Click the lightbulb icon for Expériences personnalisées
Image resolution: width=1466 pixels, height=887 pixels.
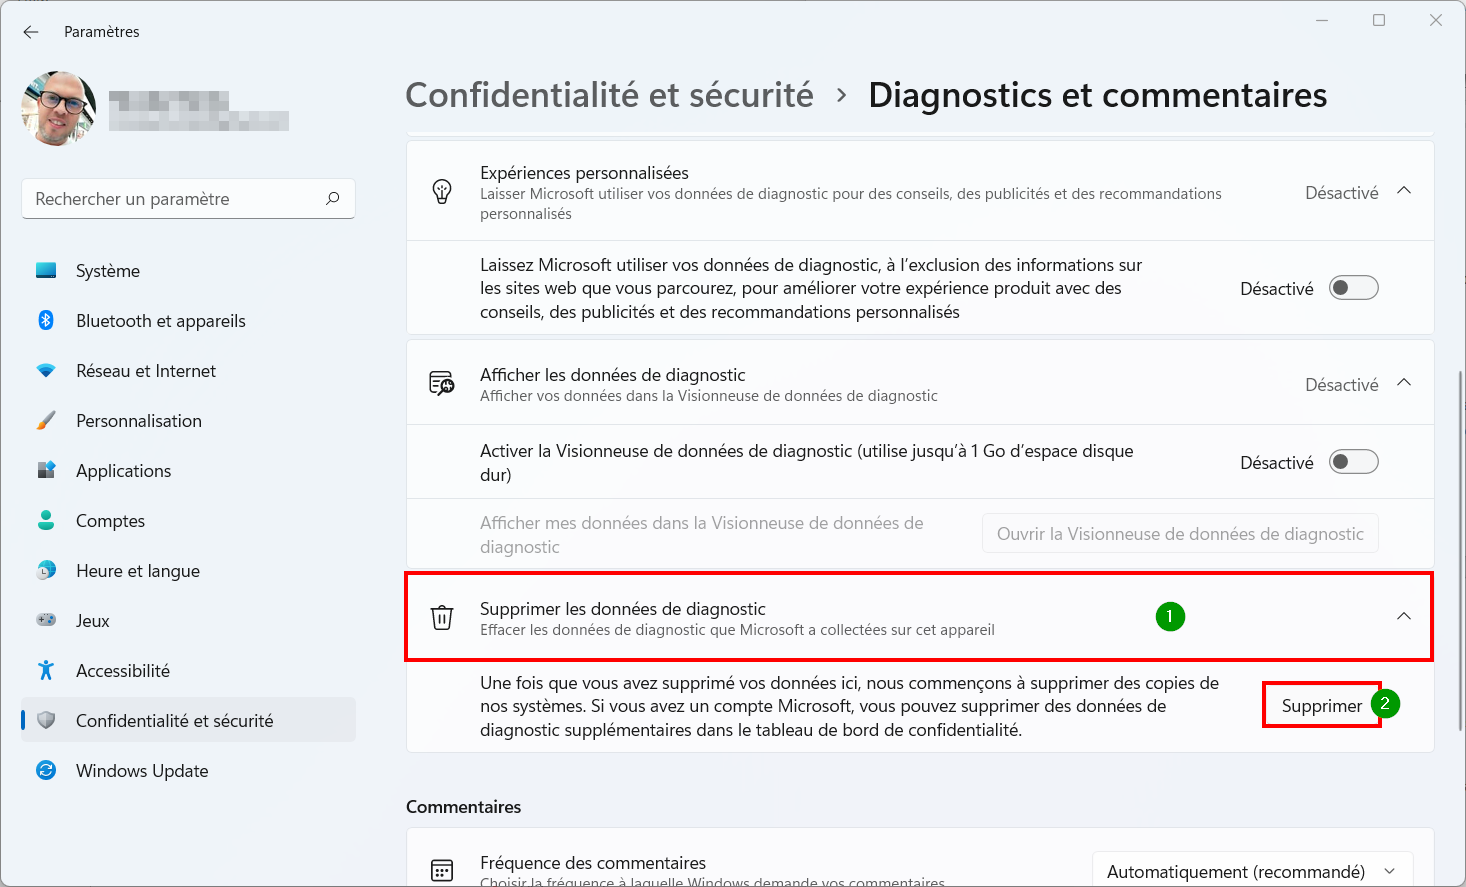point(442,191)
